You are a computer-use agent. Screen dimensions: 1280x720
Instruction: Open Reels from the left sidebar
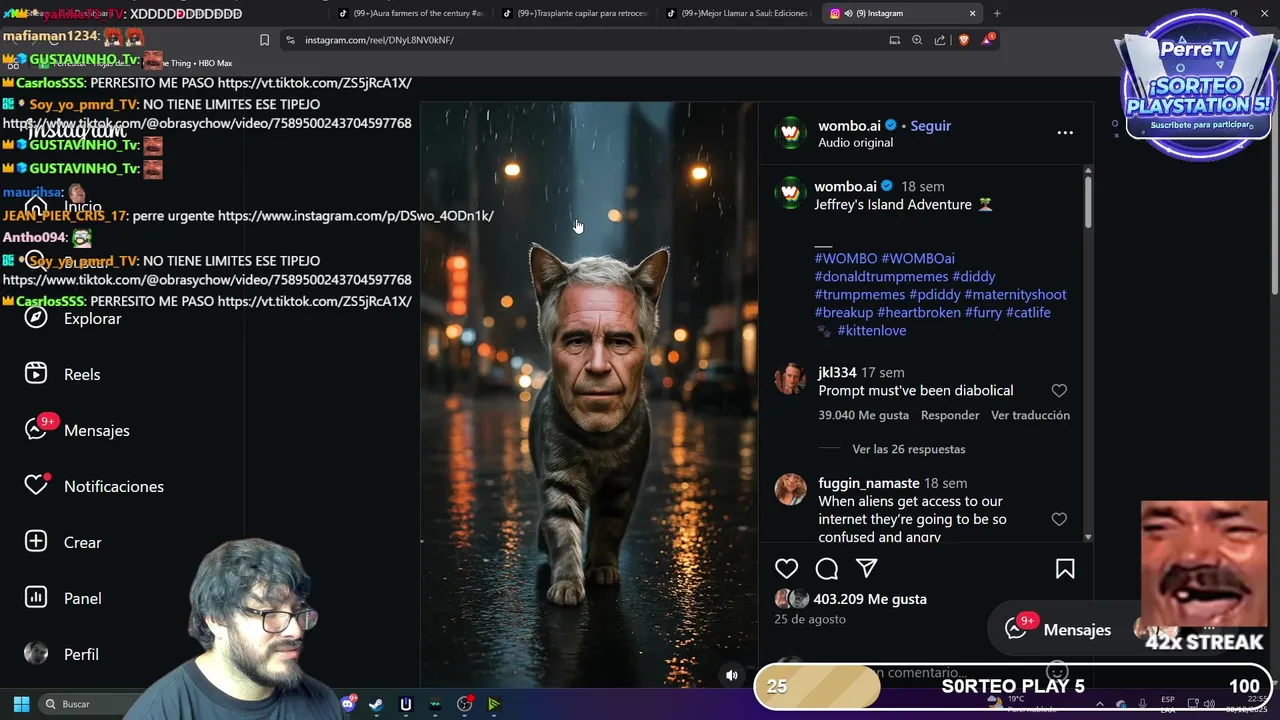62,374
